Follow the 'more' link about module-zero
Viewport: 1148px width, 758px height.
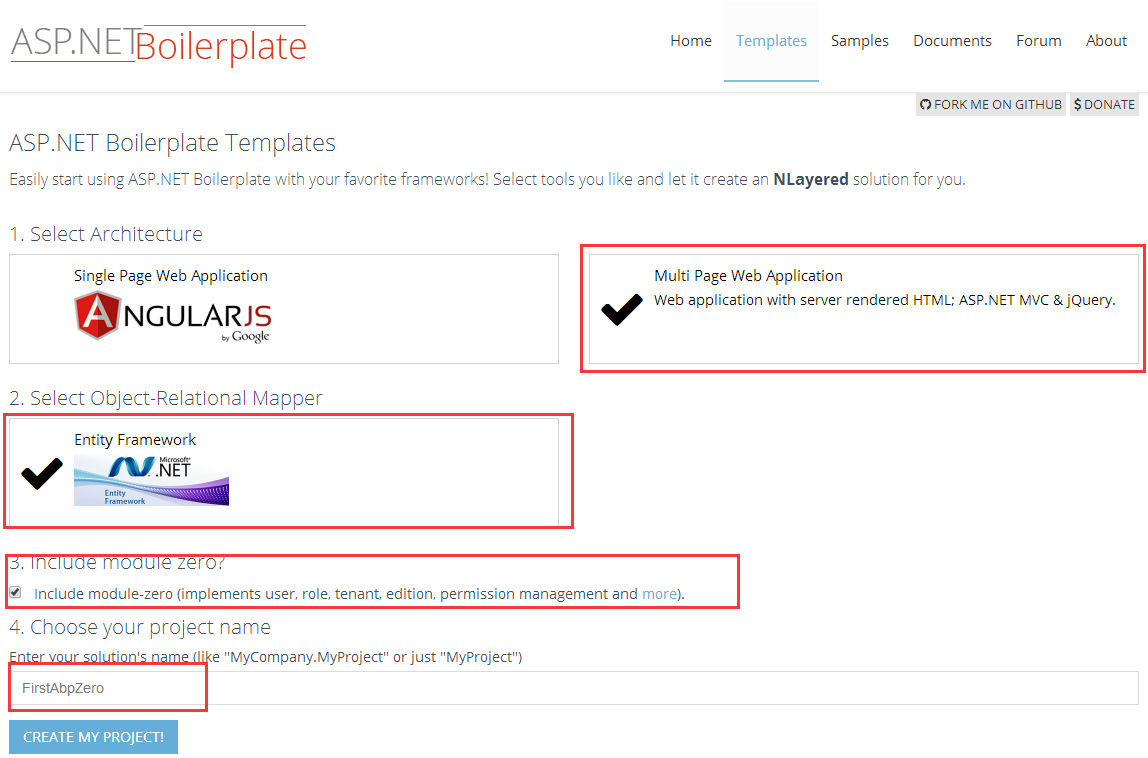point(659,594)
